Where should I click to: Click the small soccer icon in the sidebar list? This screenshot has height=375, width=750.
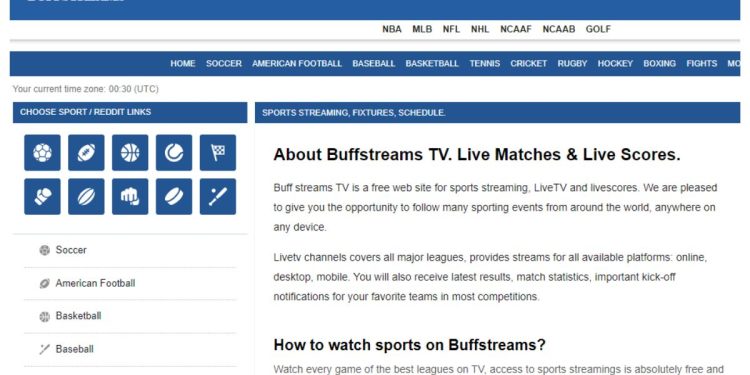point(44,250)
